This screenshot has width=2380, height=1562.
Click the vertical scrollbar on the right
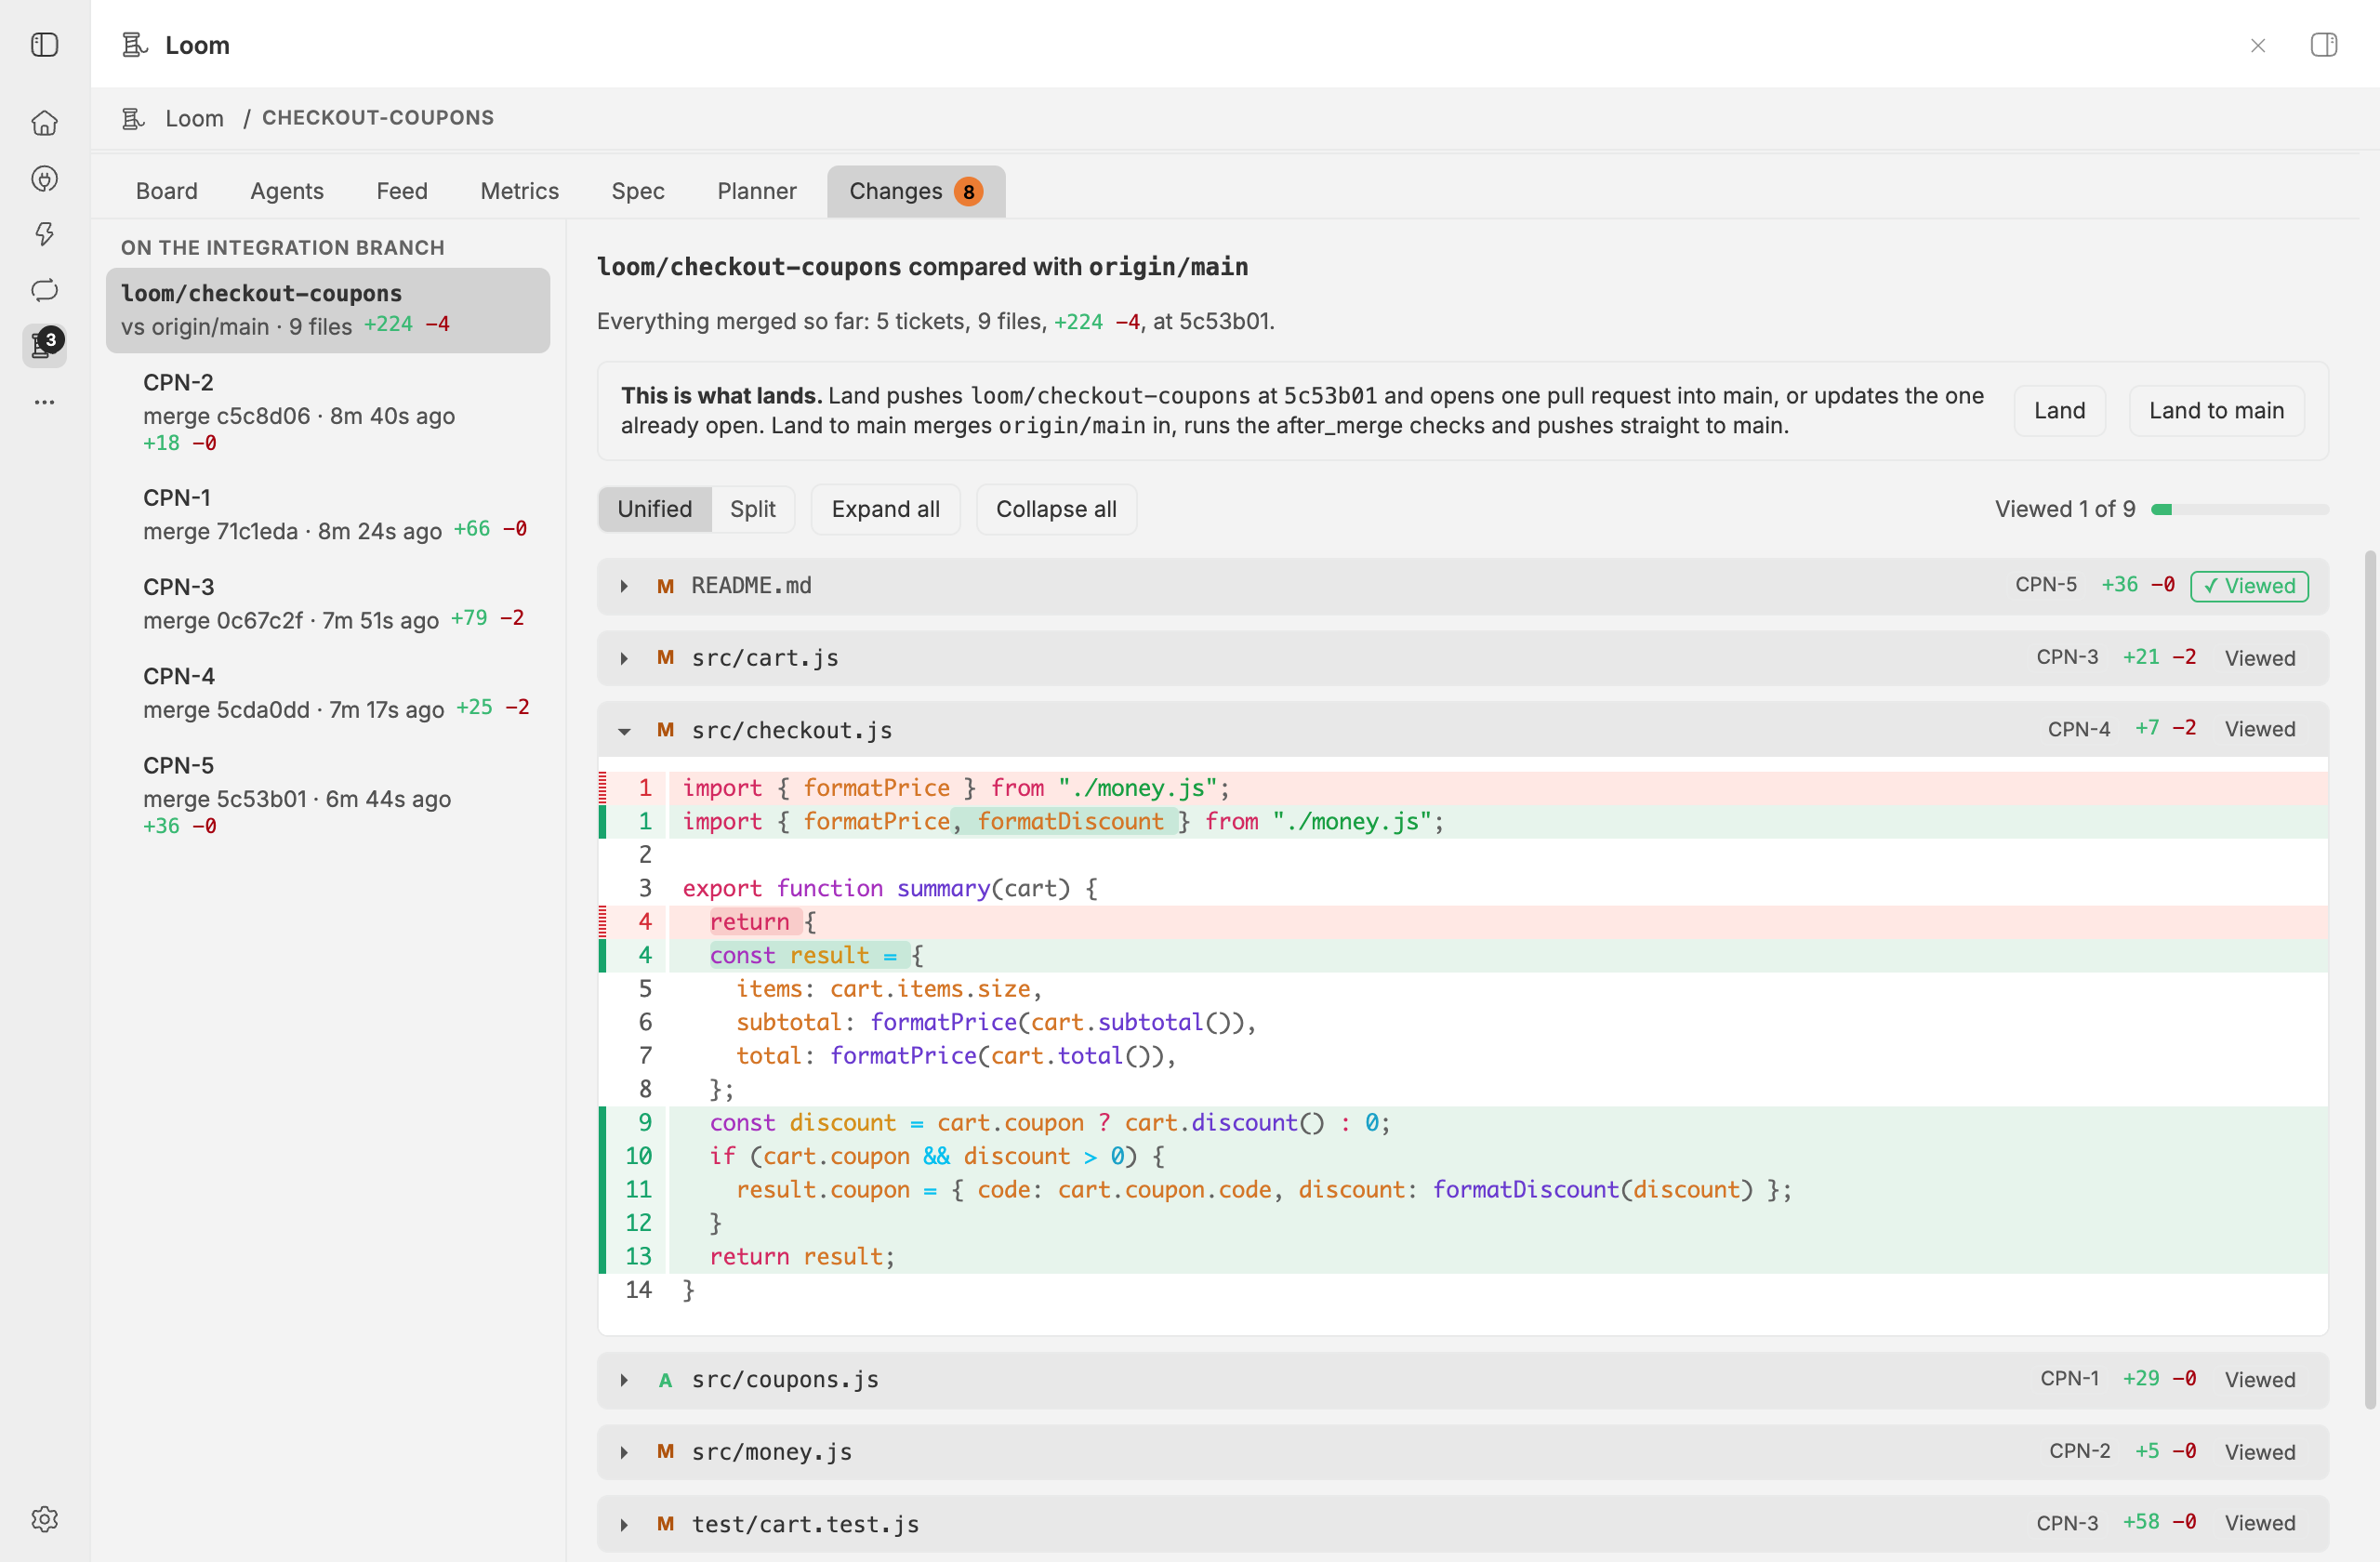pos(2369,980)
